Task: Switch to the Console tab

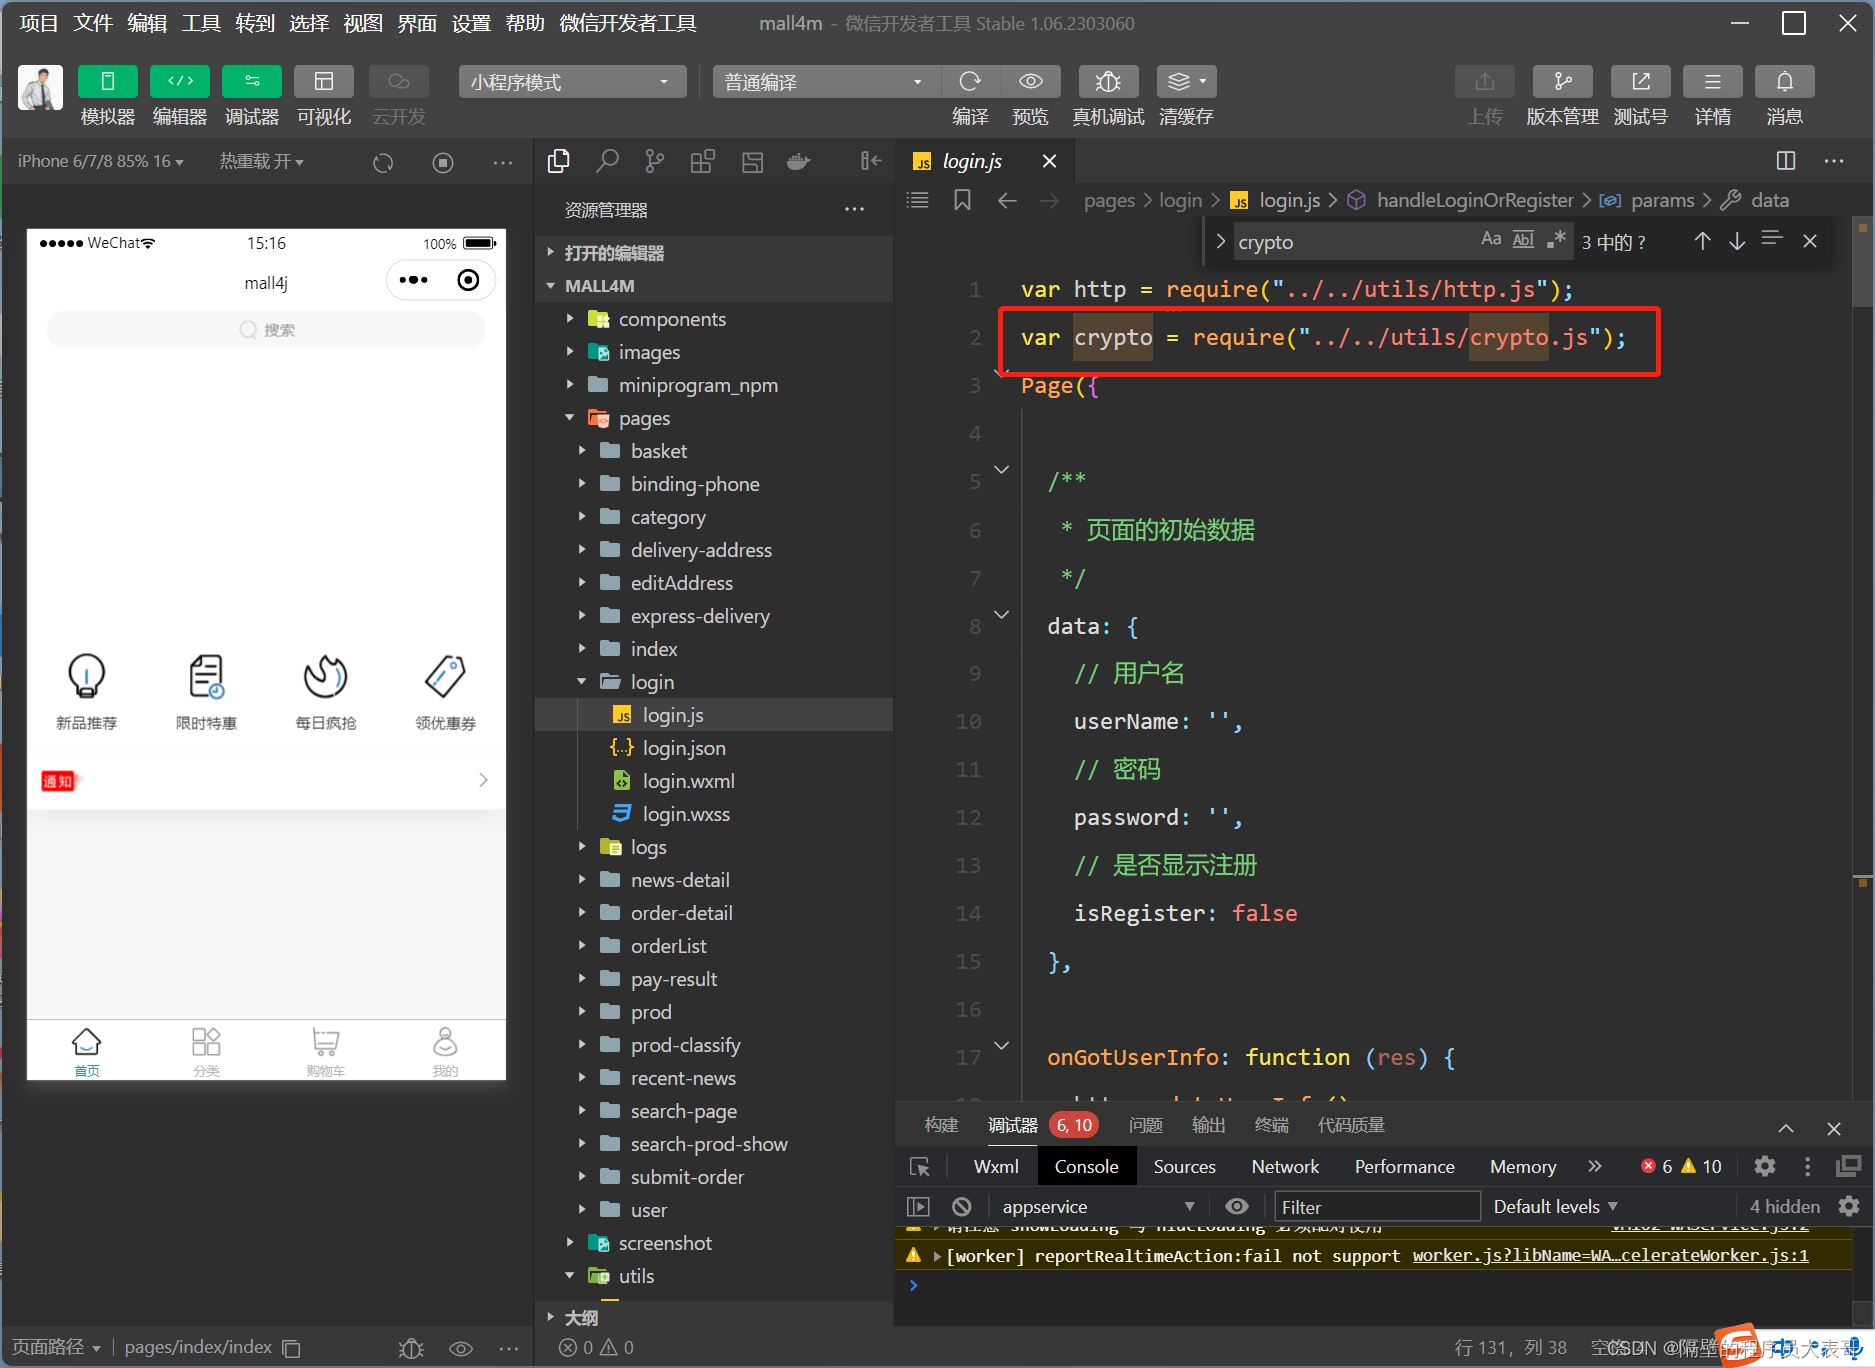Action: (1086, 1167)
